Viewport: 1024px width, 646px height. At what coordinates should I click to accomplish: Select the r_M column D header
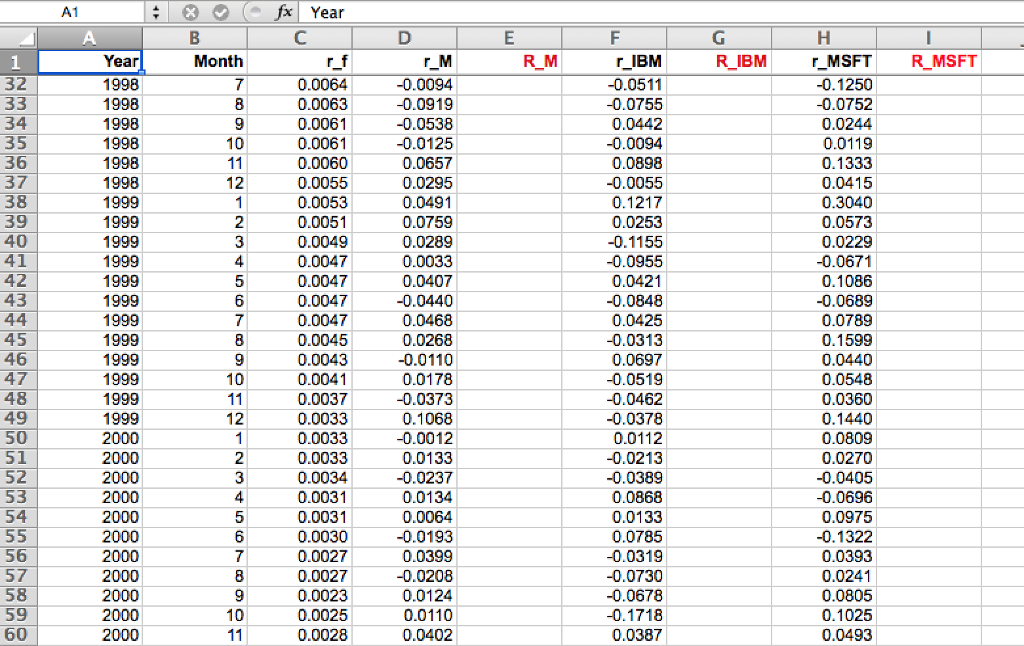(x=404, y=37)
